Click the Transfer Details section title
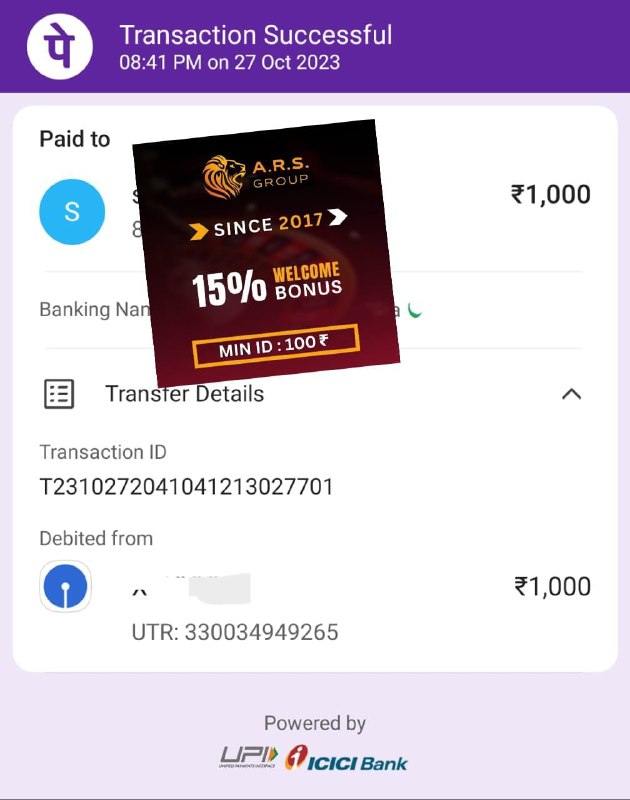The width and height of the screenshot is (630, 800). pos(185,394)
